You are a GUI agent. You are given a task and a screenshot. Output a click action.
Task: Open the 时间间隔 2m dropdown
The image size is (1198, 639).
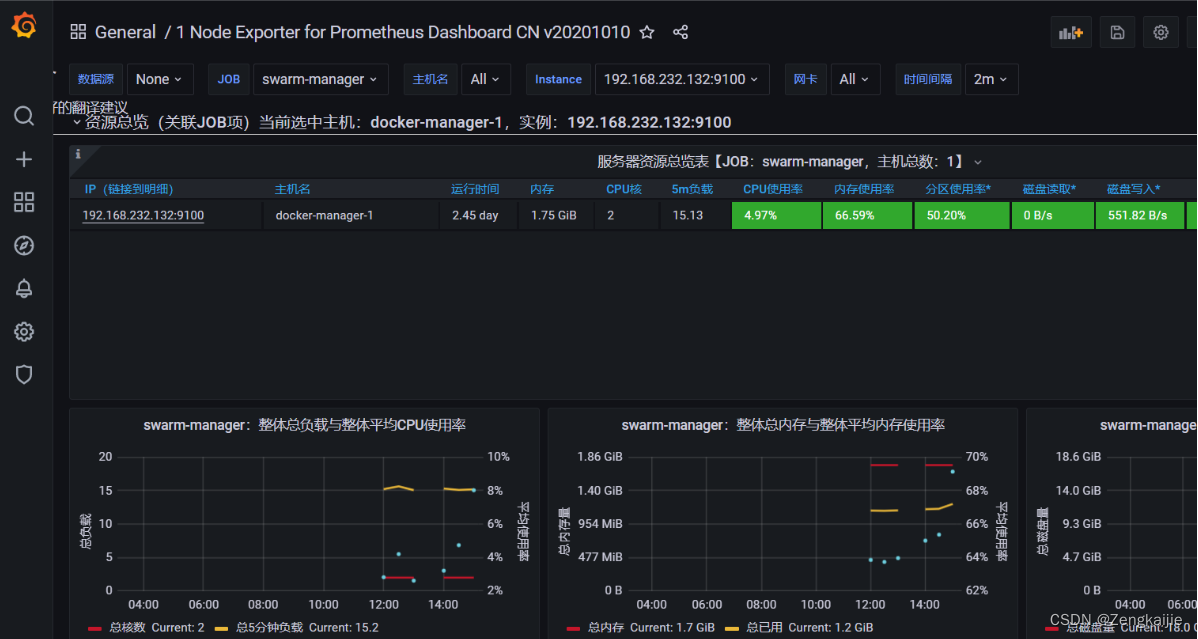click(992, 79)
